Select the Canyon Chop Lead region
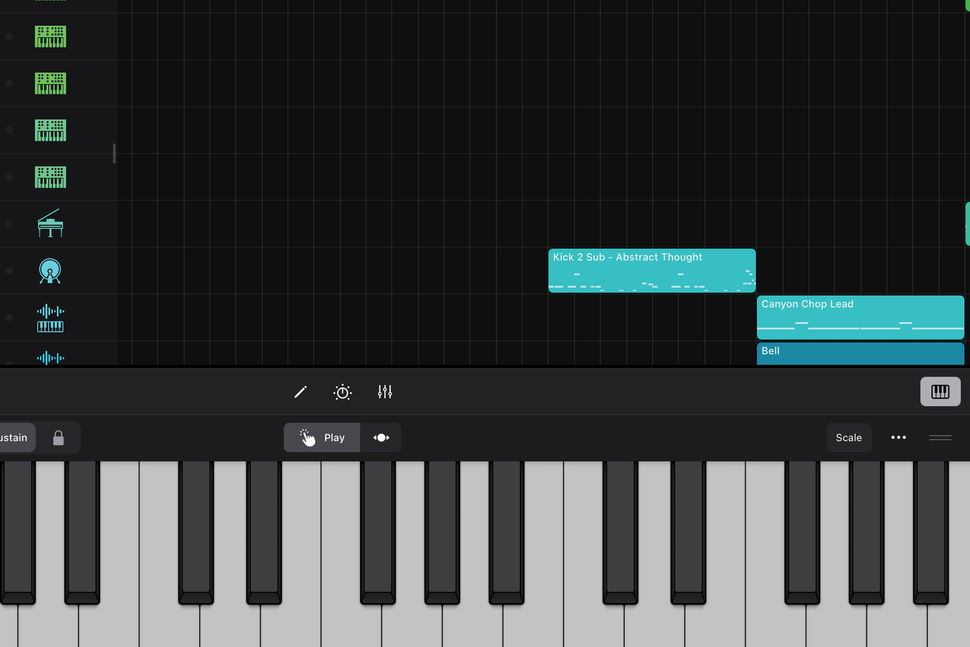 [x=859, y=316]
